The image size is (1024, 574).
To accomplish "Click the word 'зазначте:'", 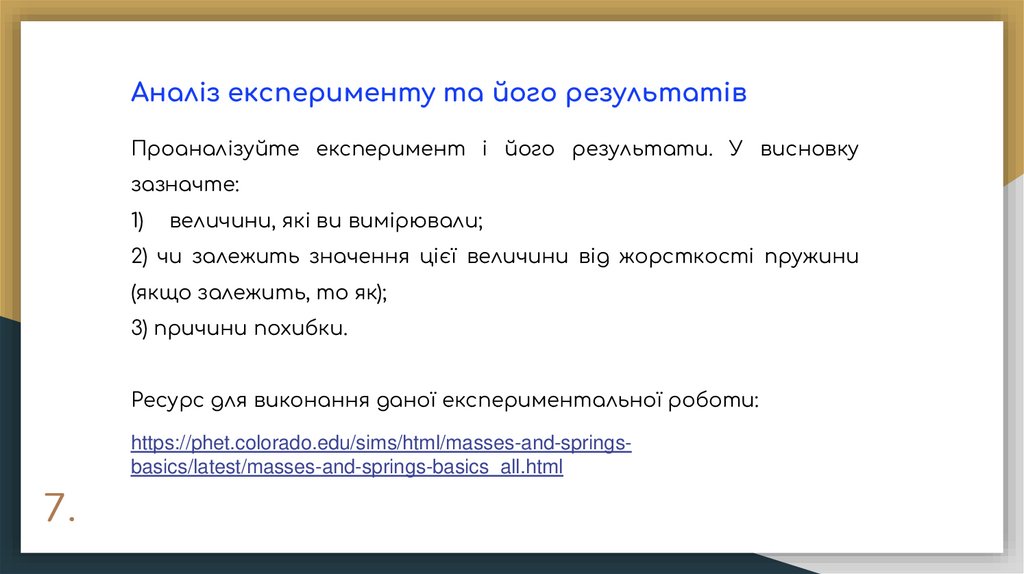I will point(185,185).
